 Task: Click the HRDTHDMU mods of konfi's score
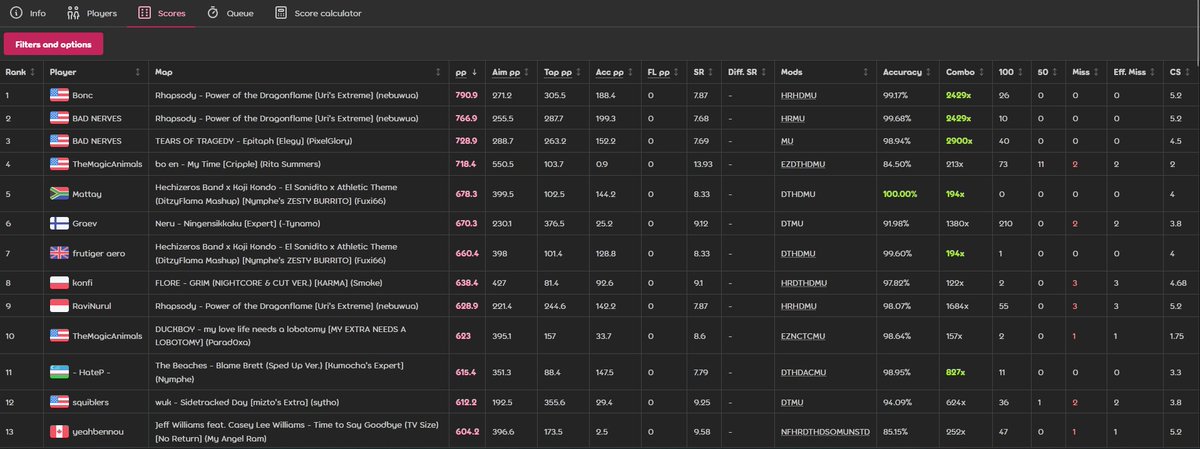pyautogui.click(x=805, y=283)
